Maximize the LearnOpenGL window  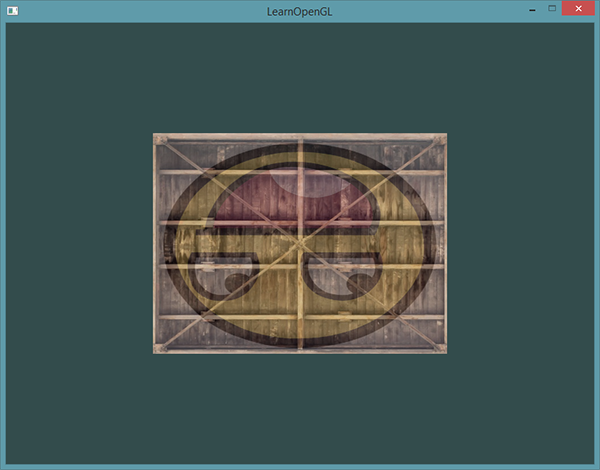(551, 9)
